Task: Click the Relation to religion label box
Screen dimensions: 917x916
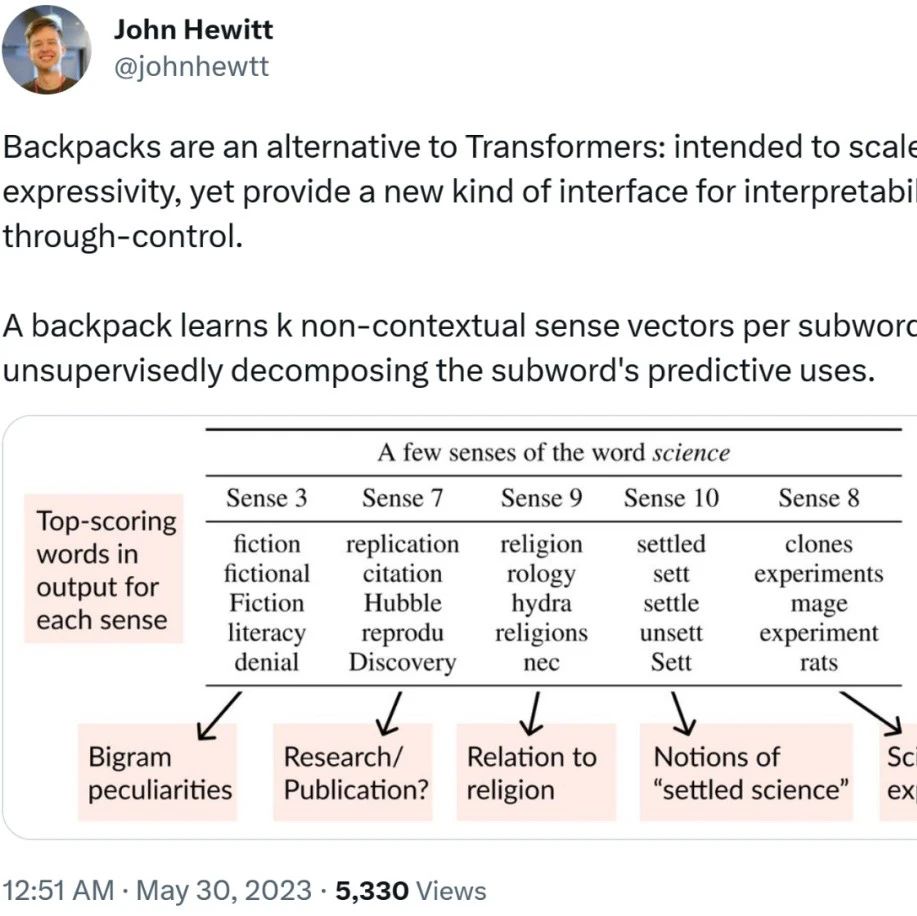Action: click(536, 772)
